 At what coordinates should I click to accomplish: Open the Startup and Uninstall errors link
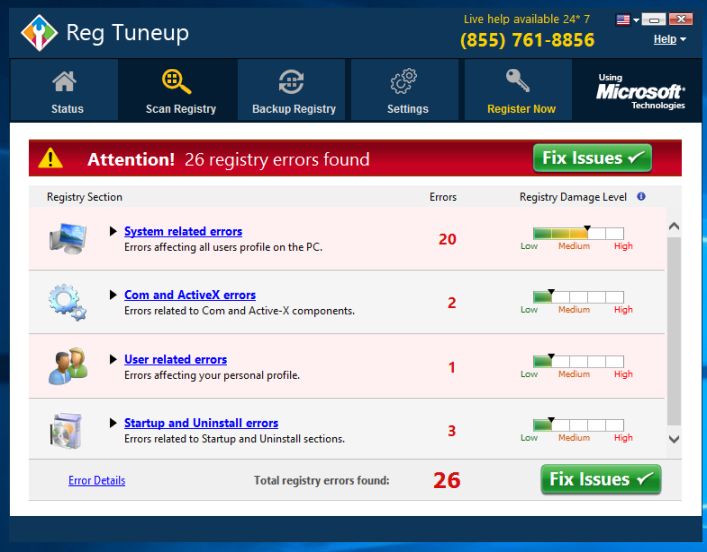(201, 423)
